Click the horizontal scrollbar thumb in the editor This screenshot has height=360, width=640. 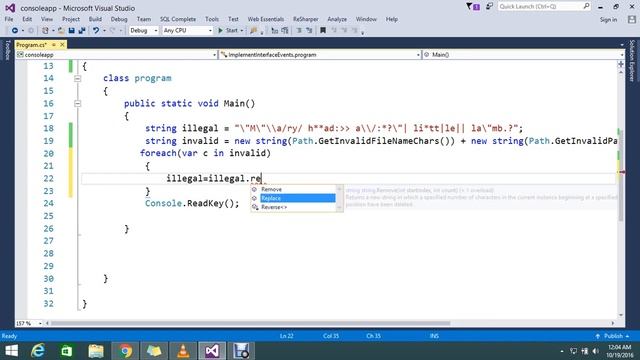(x=250, y=323)
